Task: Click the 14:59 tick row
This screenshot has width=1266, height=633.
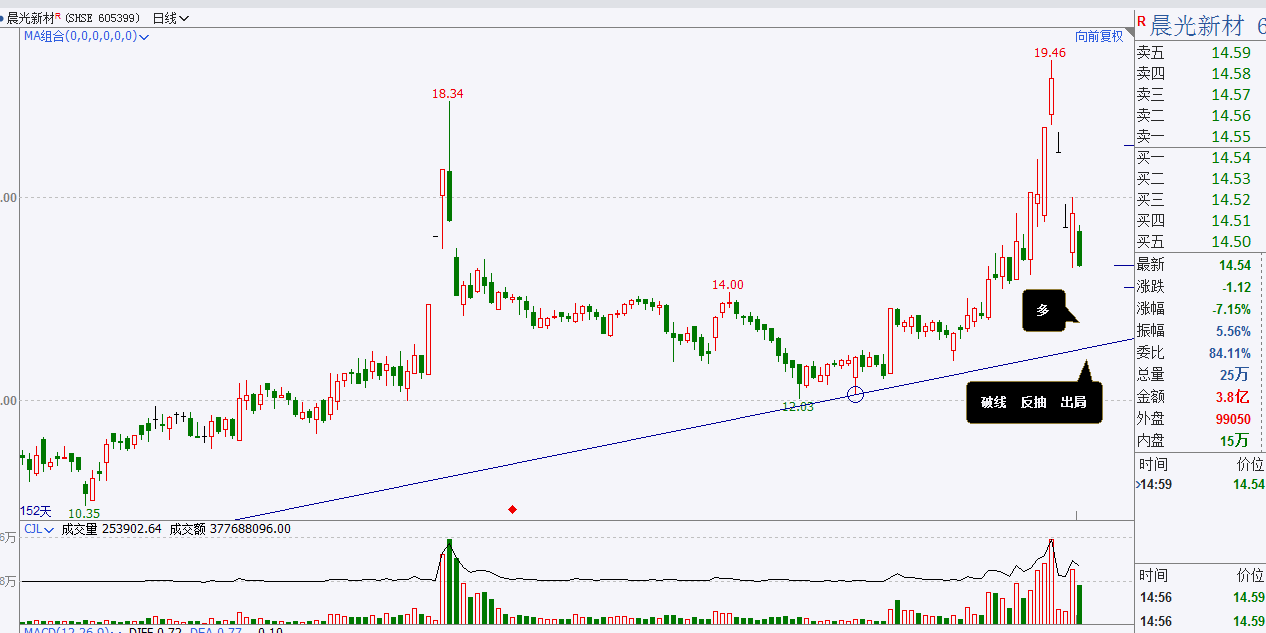Action: click(1200, 484)
